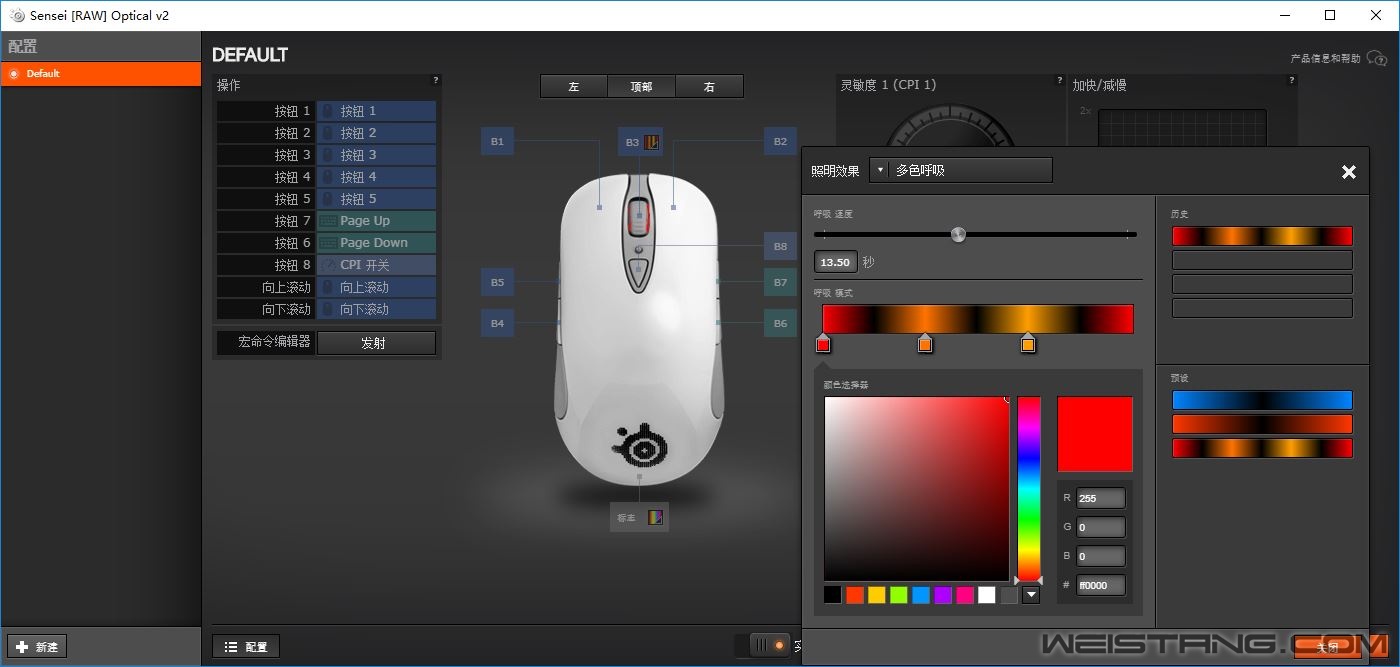Open the lighting effect (多色呼吸) dropdown
Screen dimensions: 1400x667
click(x=961, y=170)
